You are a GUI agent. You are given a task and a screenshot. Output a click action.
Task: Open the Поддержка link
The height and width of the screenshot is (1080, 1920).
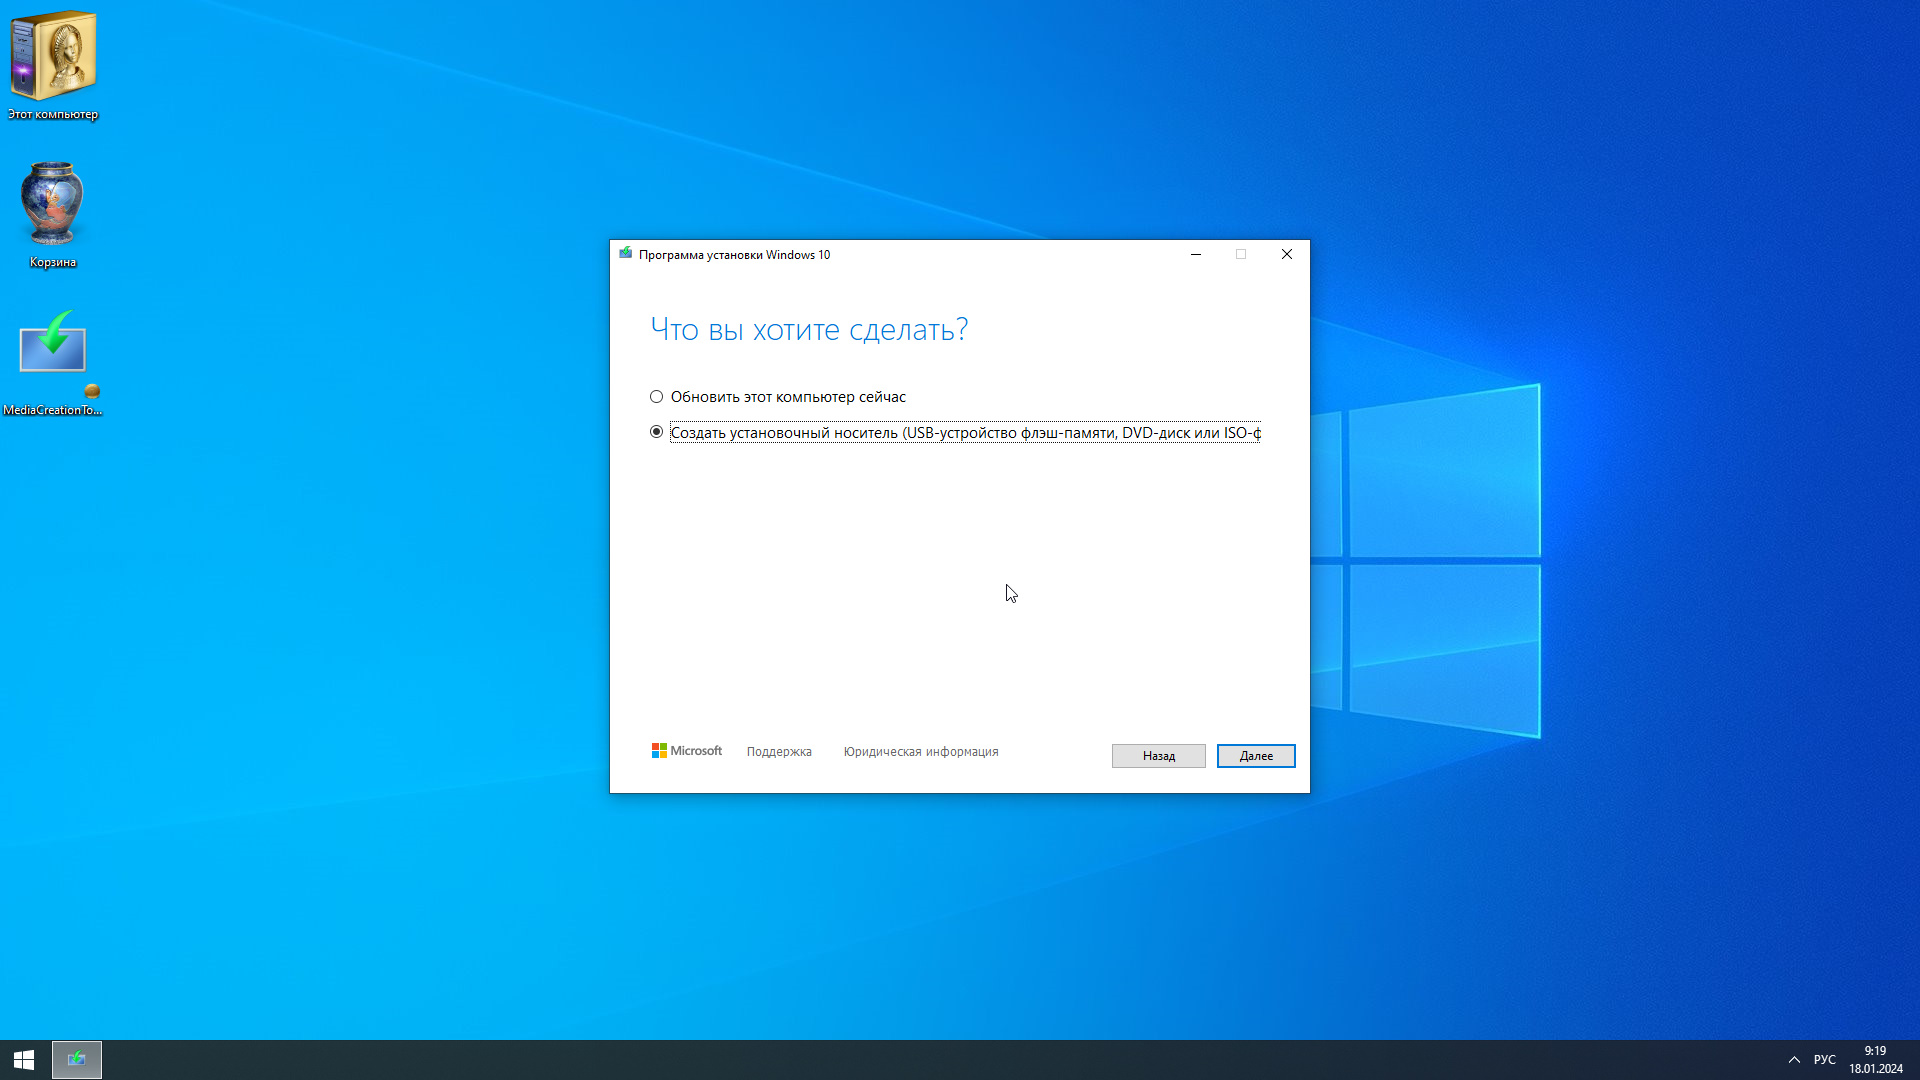[779, 752]
